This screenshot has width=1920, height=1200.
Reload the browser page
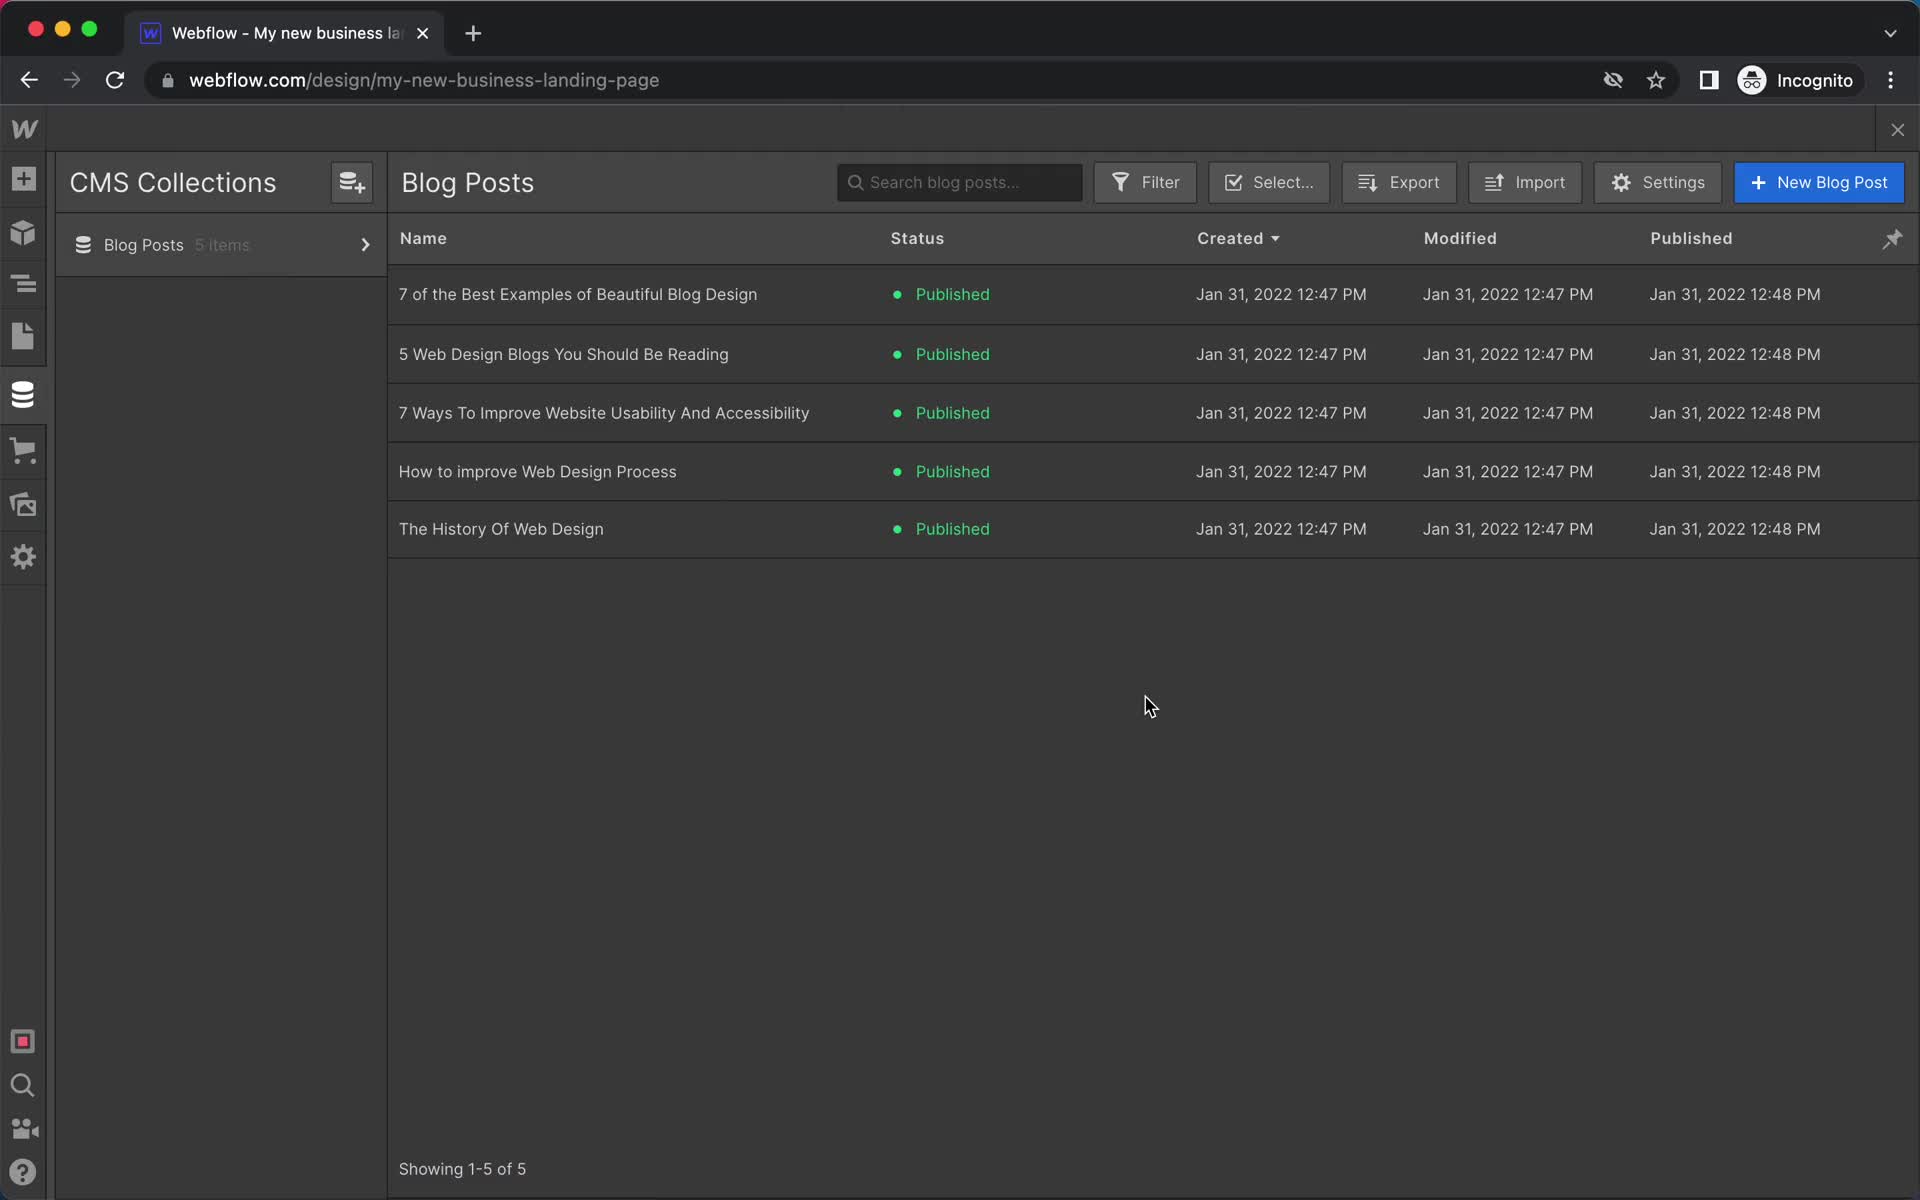pyautogui.click(x=115, y=80)
